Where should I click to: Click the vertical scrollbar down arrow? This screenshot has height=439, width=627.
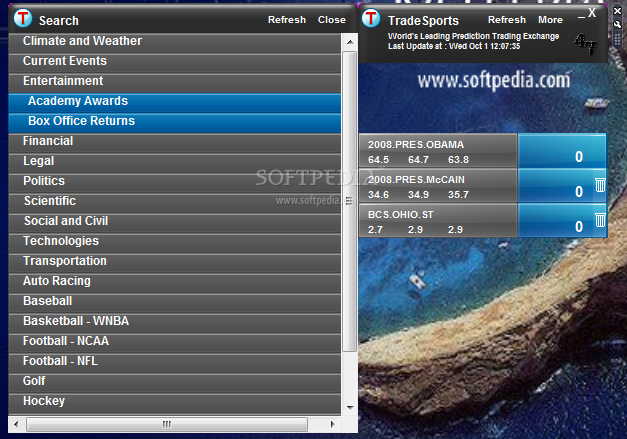[x=350, y=407]
